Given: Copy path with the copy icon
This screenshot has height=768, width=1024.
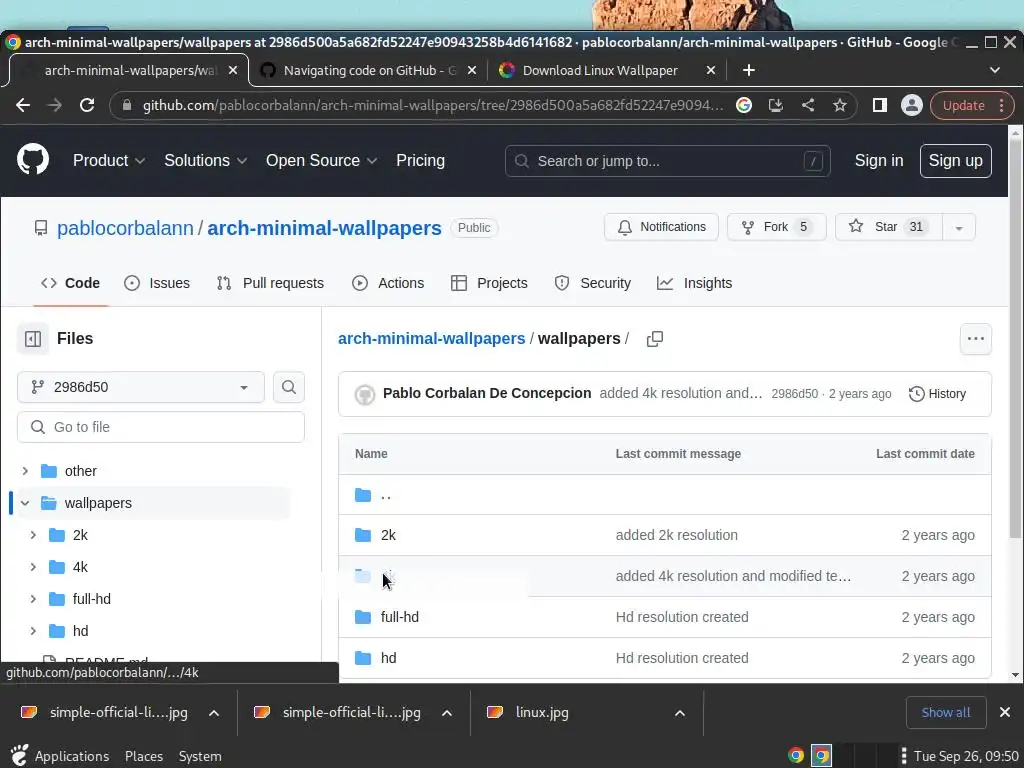Looking at the screenshot, I should [x=654, y=338].
